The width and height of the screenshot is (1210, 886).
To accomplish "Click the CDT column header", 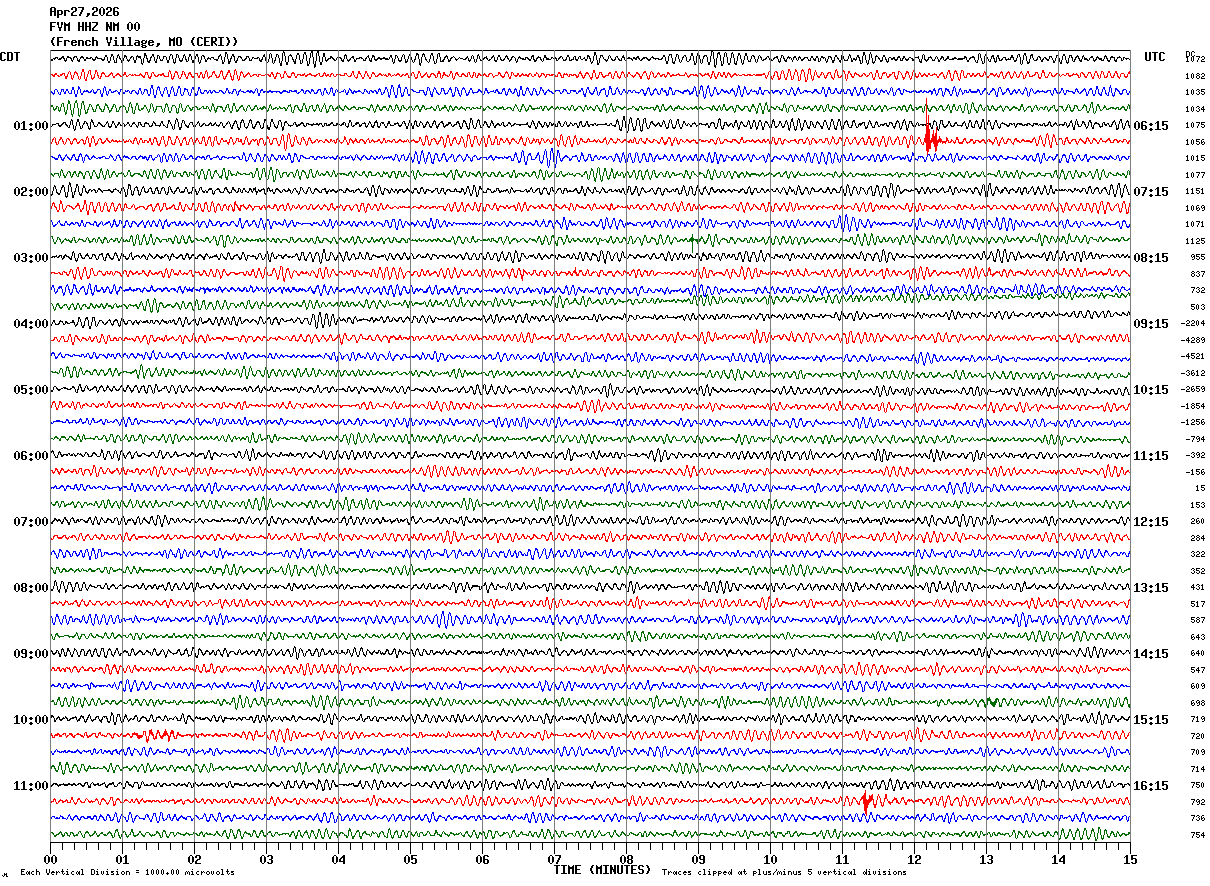I will click(10, 57).
